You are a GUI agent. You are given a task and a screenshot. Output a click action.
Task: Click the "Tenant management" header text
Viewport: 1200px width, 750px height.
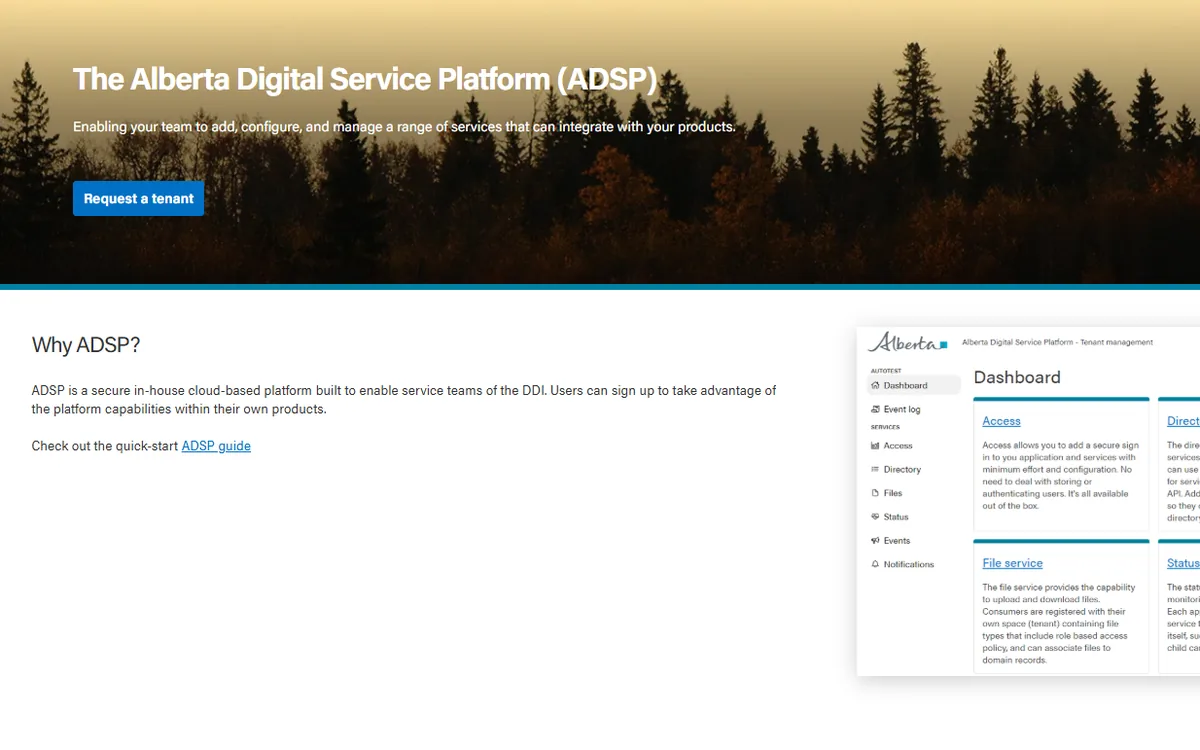1115,342
